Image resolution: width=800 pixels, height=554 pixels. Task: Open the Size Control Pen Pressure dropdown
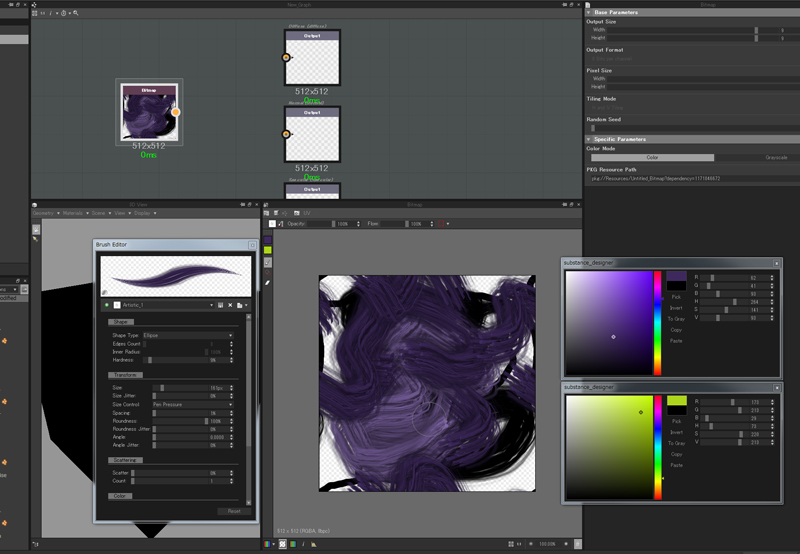193,405
